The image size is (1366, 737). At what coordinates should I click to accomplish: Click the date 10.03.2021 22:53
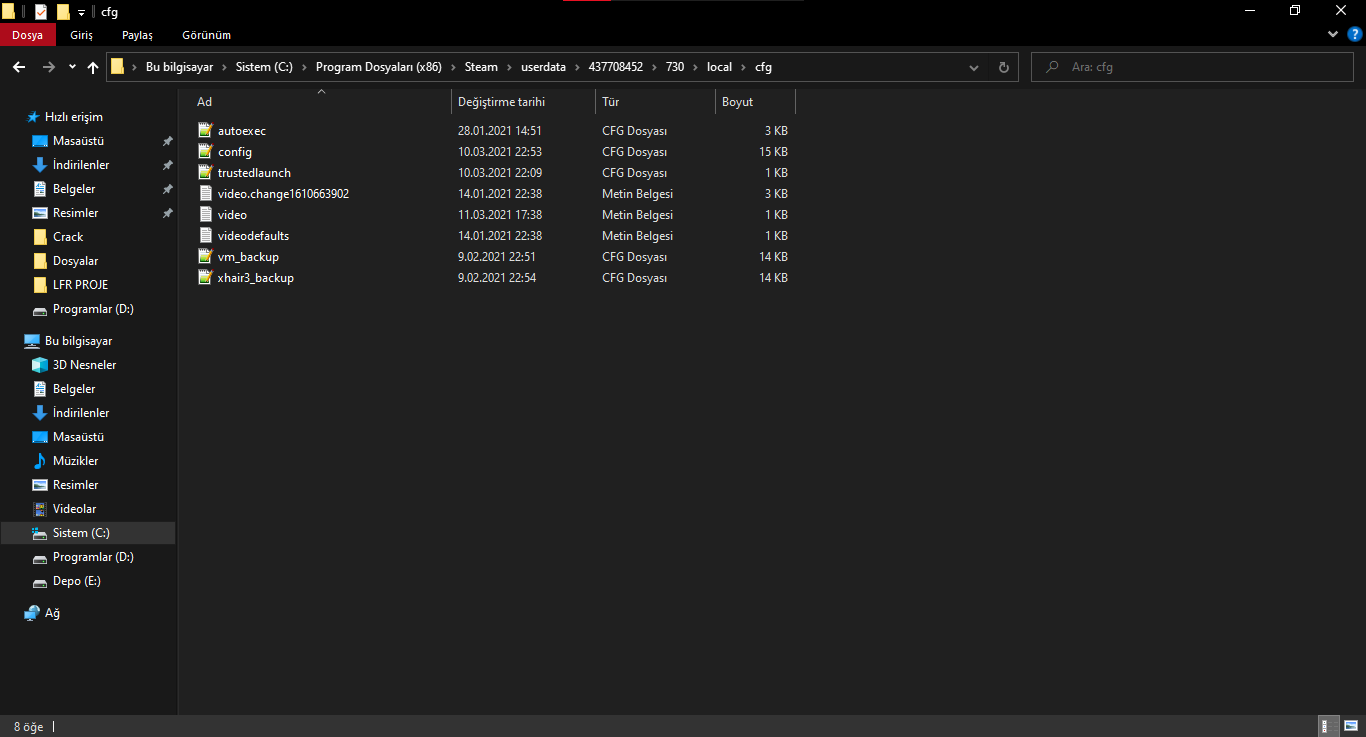[500, 152]
